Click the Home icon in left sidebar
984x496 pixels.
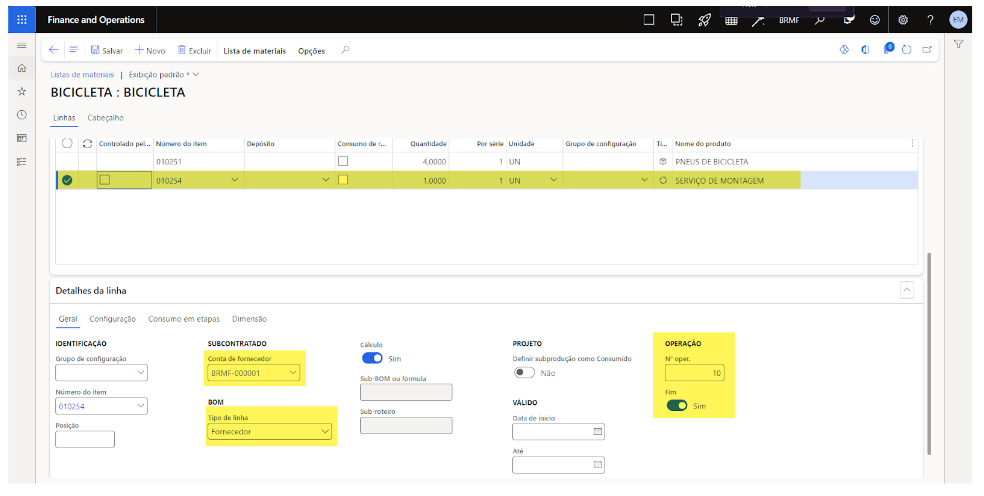[21, 69]
